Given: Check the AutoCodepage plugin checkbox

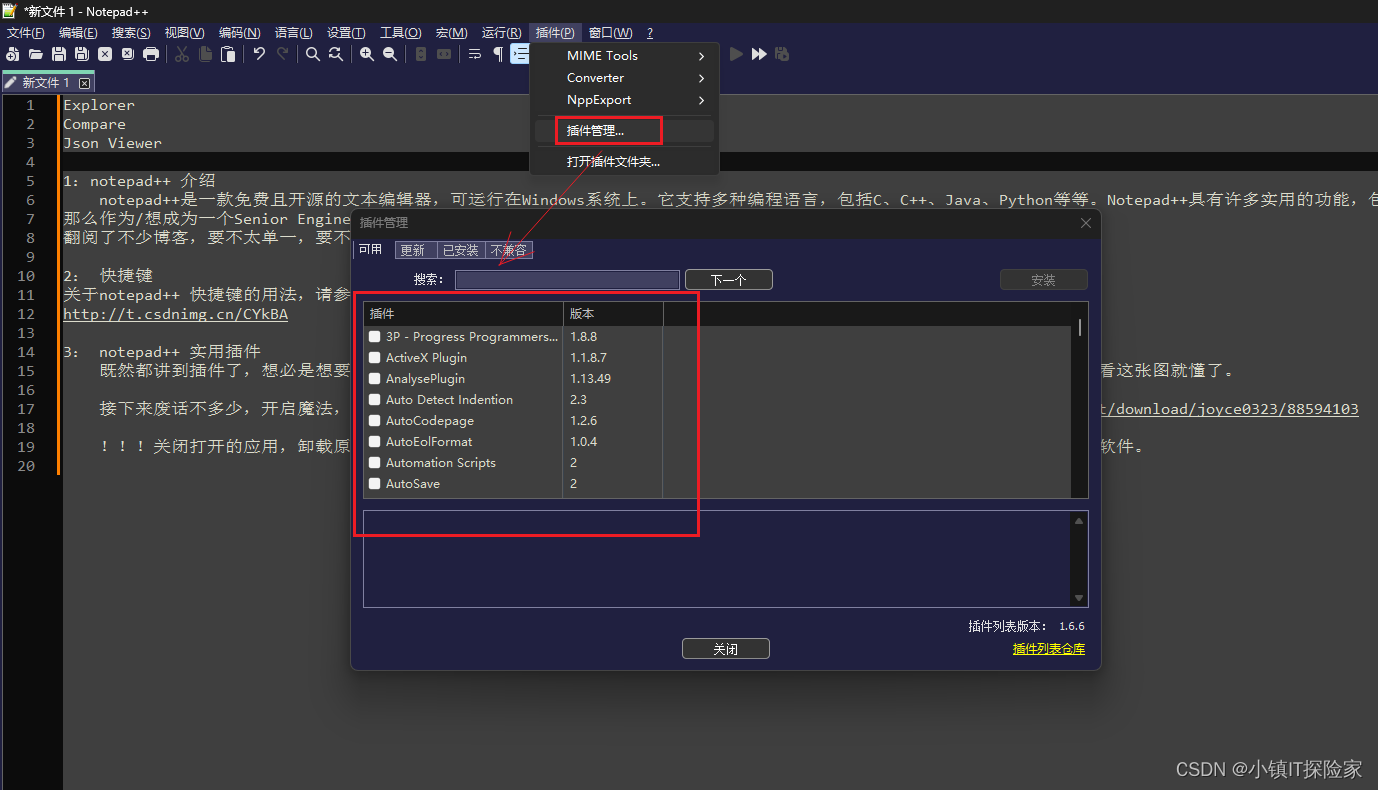Looking at the screenshot, I should [x=375, y=421].
